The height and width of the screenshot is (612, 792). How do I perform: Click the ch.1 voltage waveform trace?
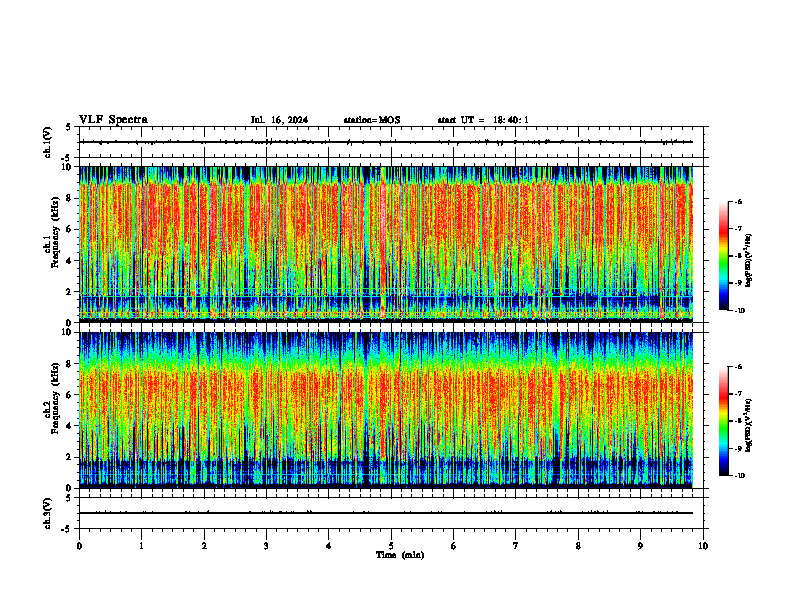tap(386, 142)
